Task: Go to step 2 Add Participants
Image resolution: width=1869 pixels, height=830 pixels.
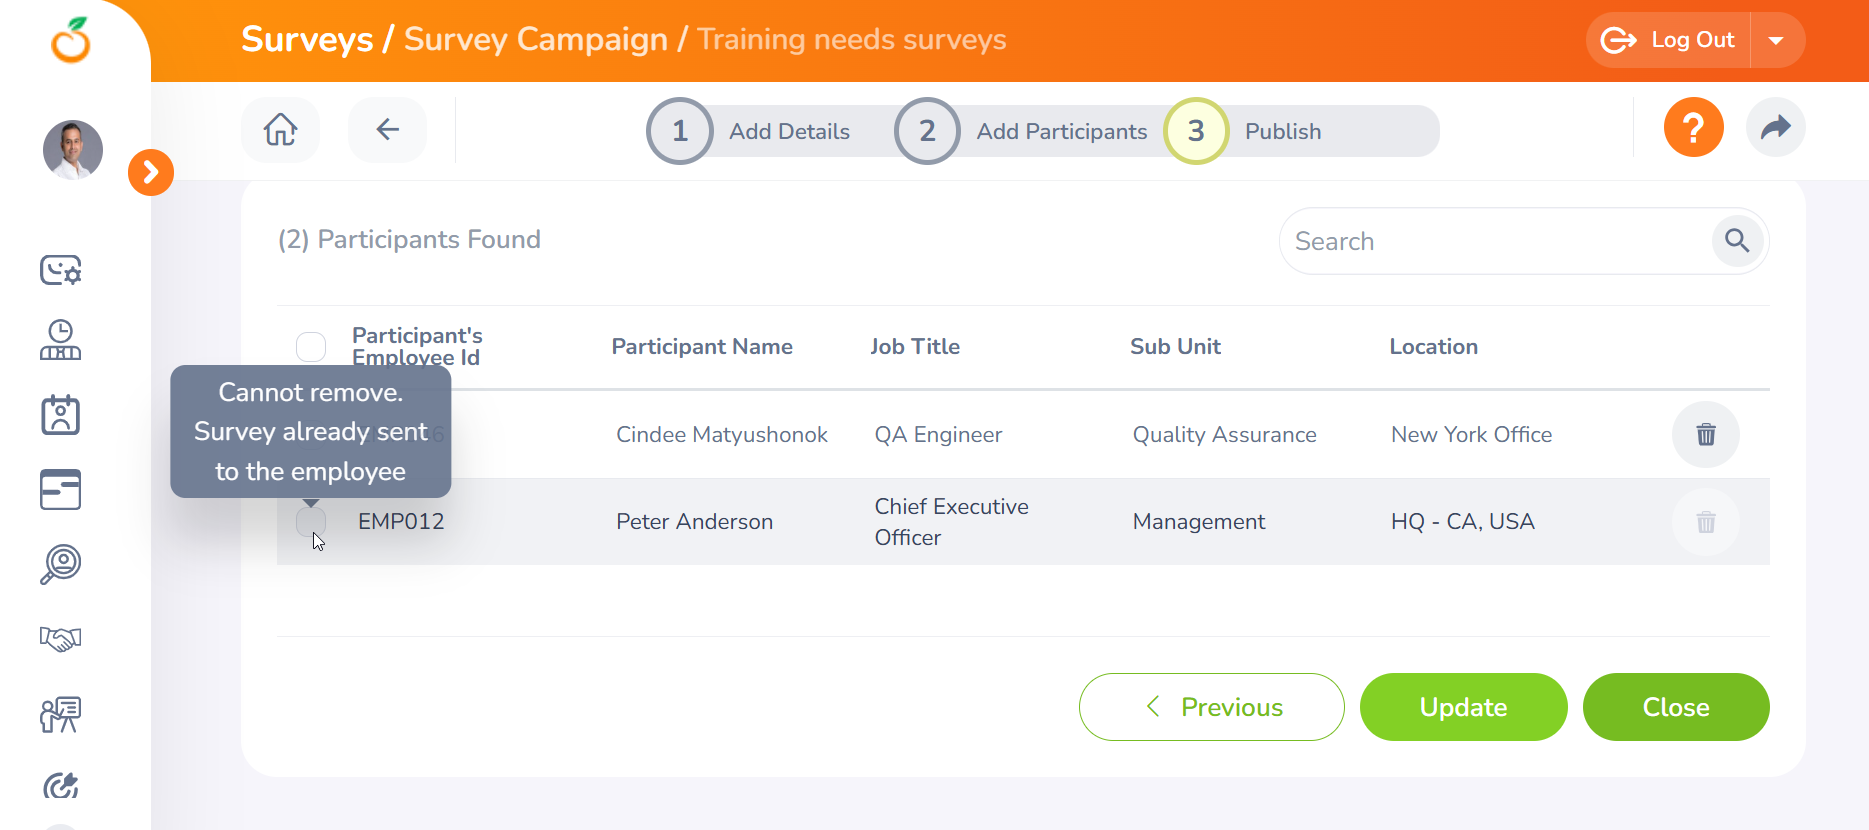Action: (x=927, y=131)
